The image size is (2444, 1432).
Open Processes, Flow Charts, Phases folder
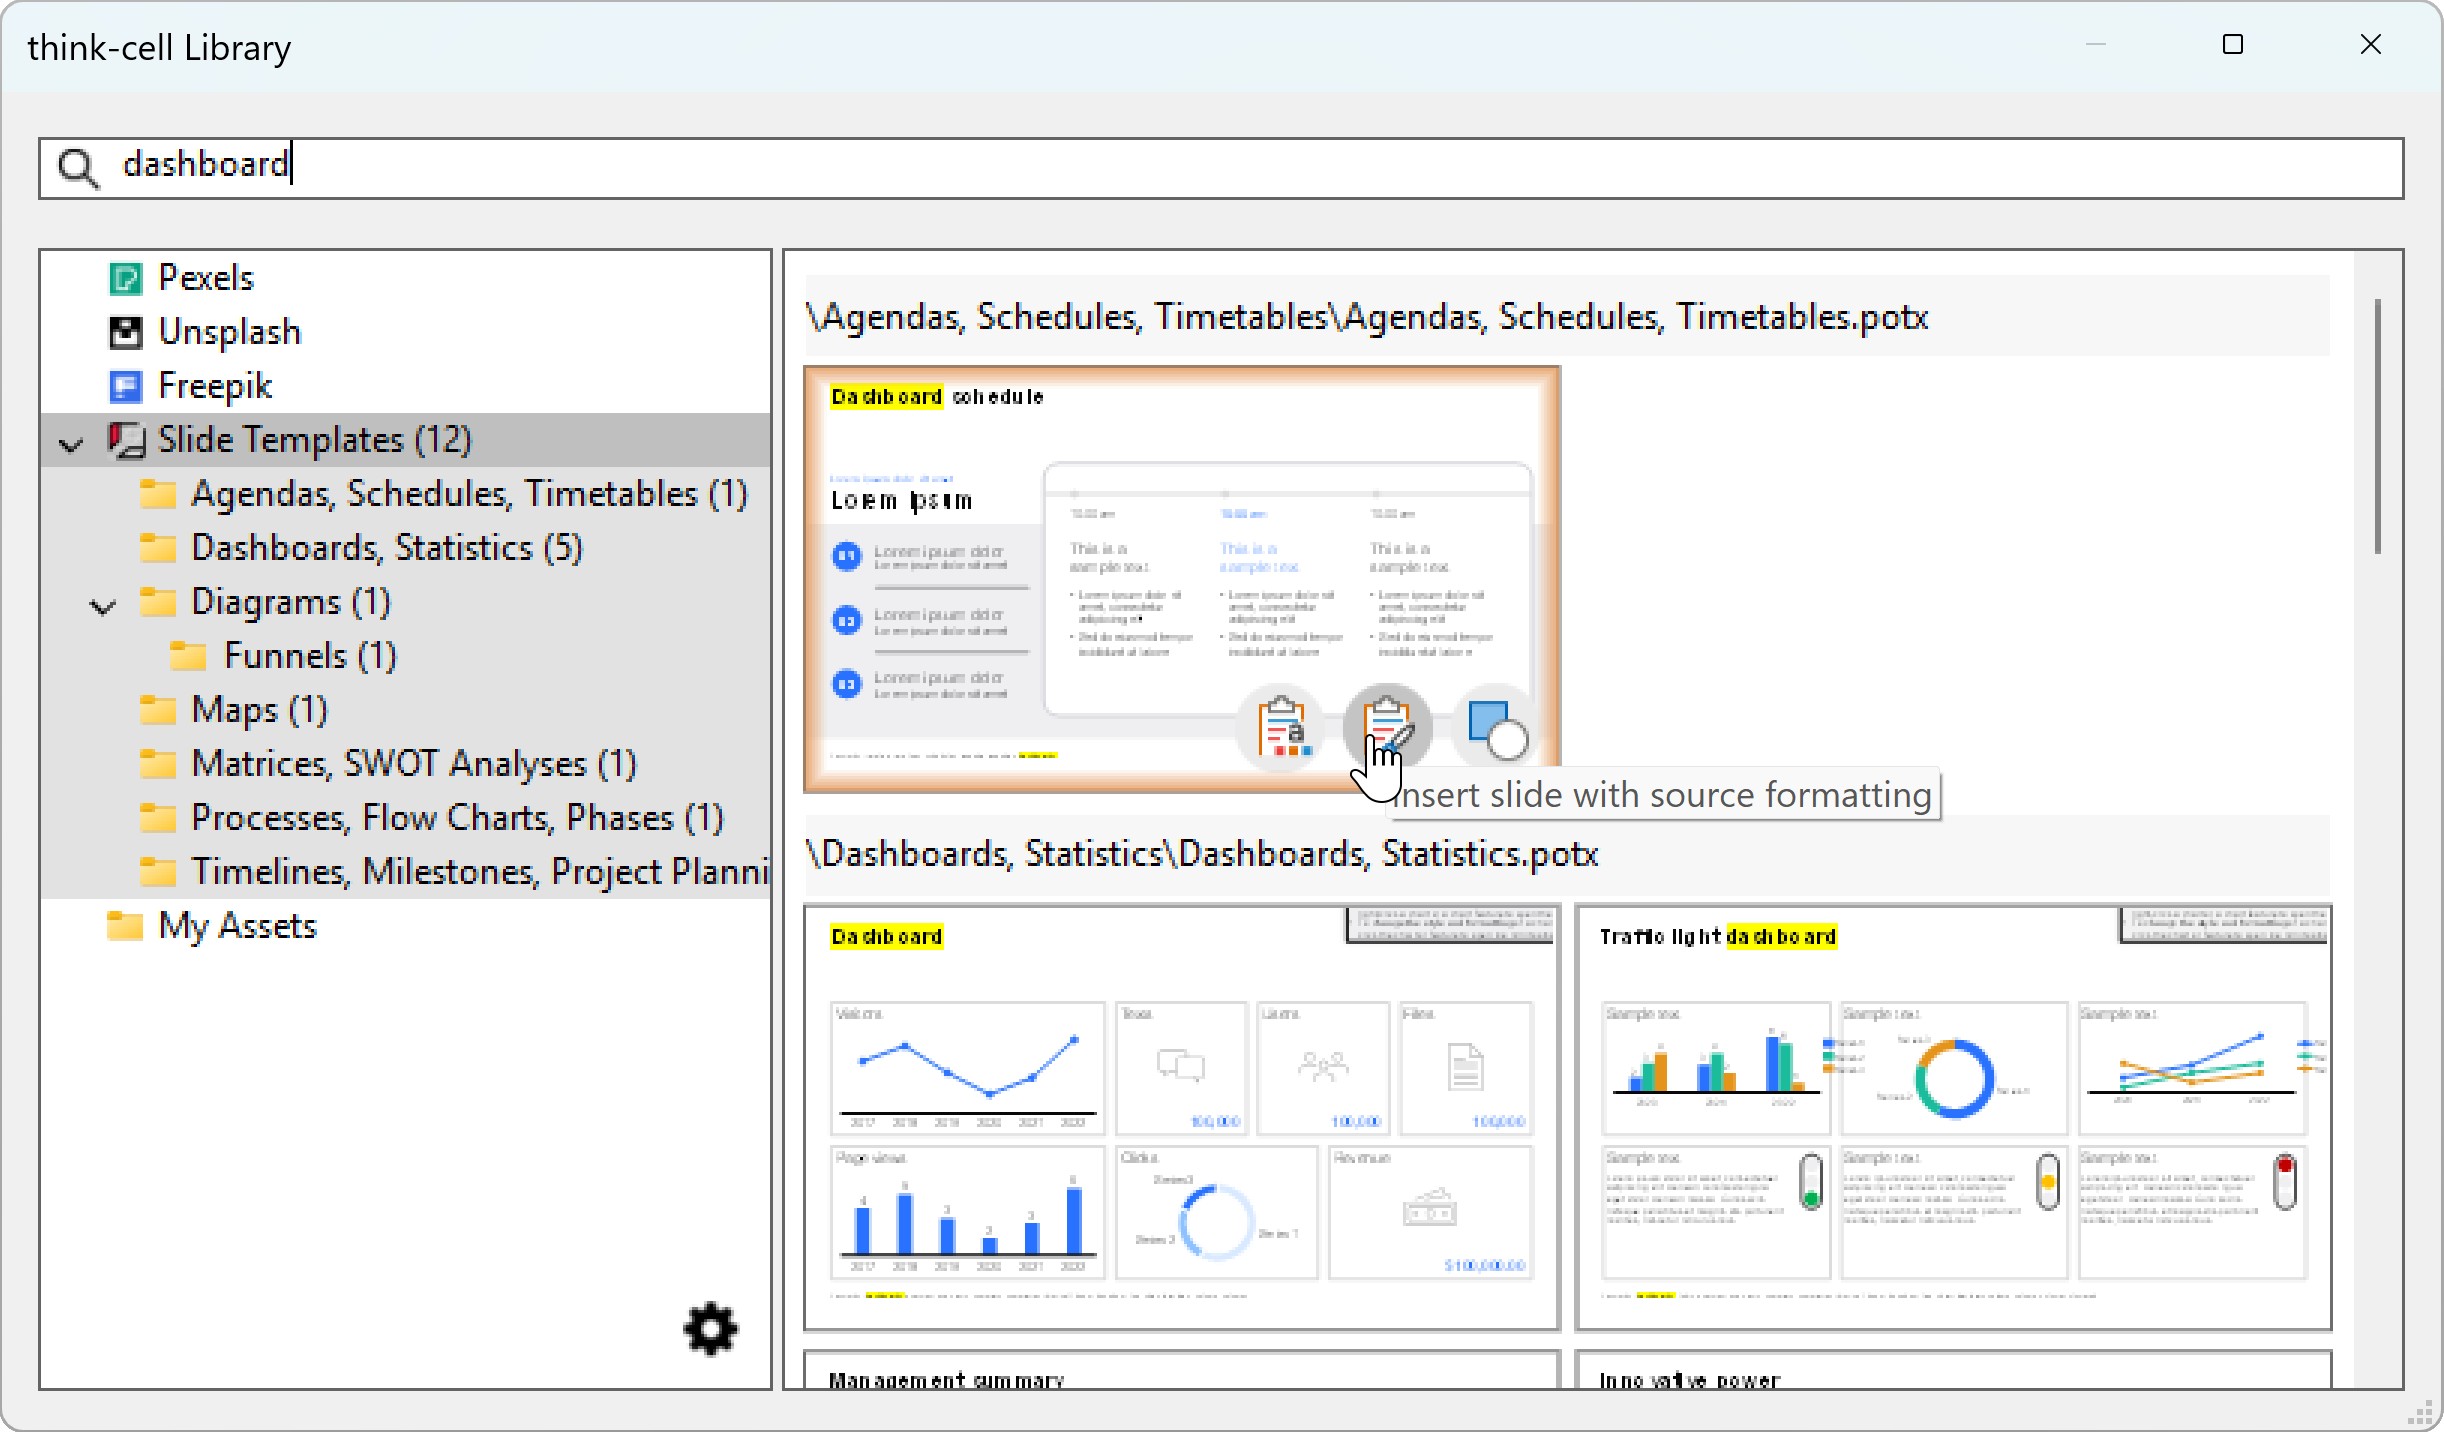point(456,818)
